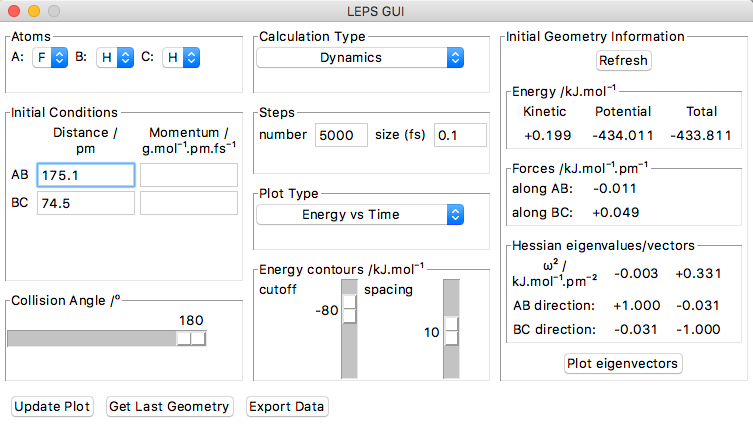Click the Collision Angle slider handle
Screen dimensions: 753x428
tap(191, 338)
